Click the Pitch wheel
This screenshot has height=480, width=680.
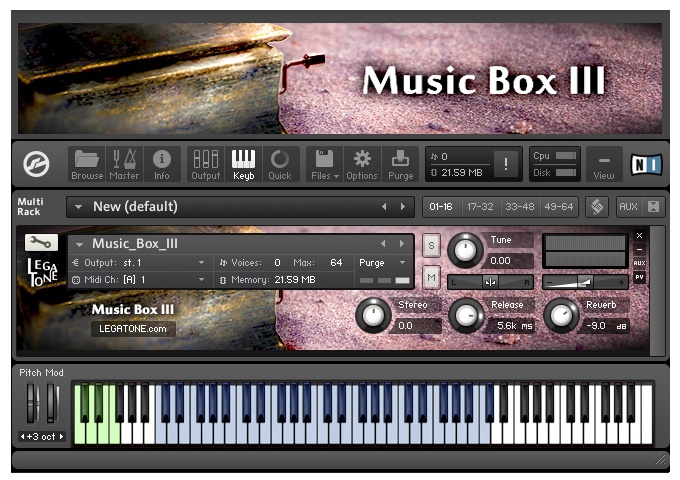point(32,402)
